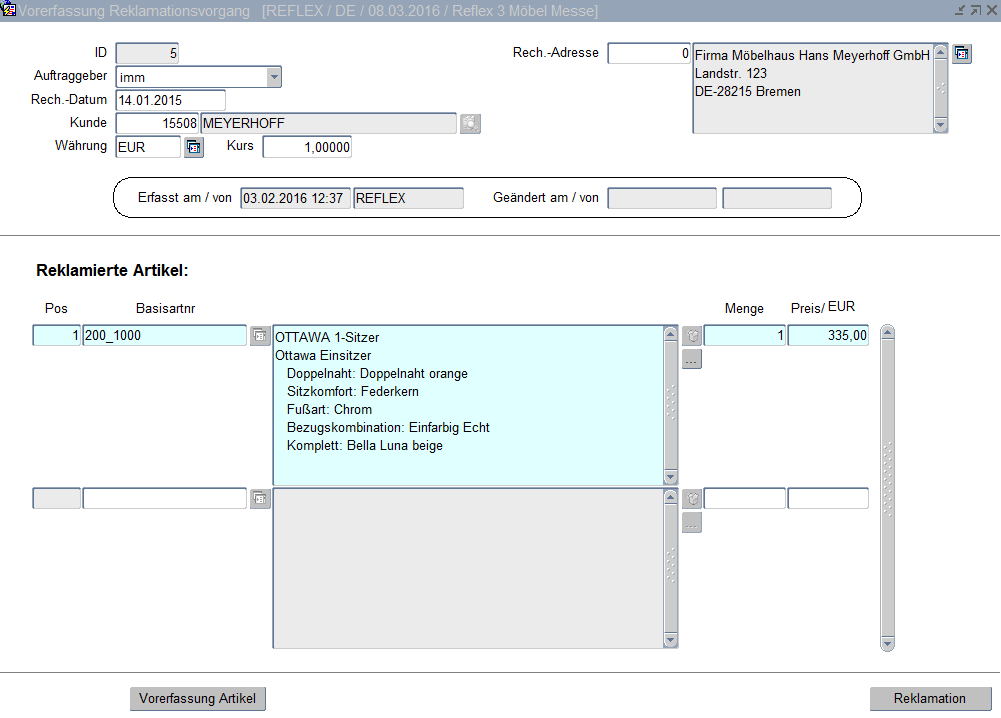Click the Reklamation button

(x=930, y=699)
